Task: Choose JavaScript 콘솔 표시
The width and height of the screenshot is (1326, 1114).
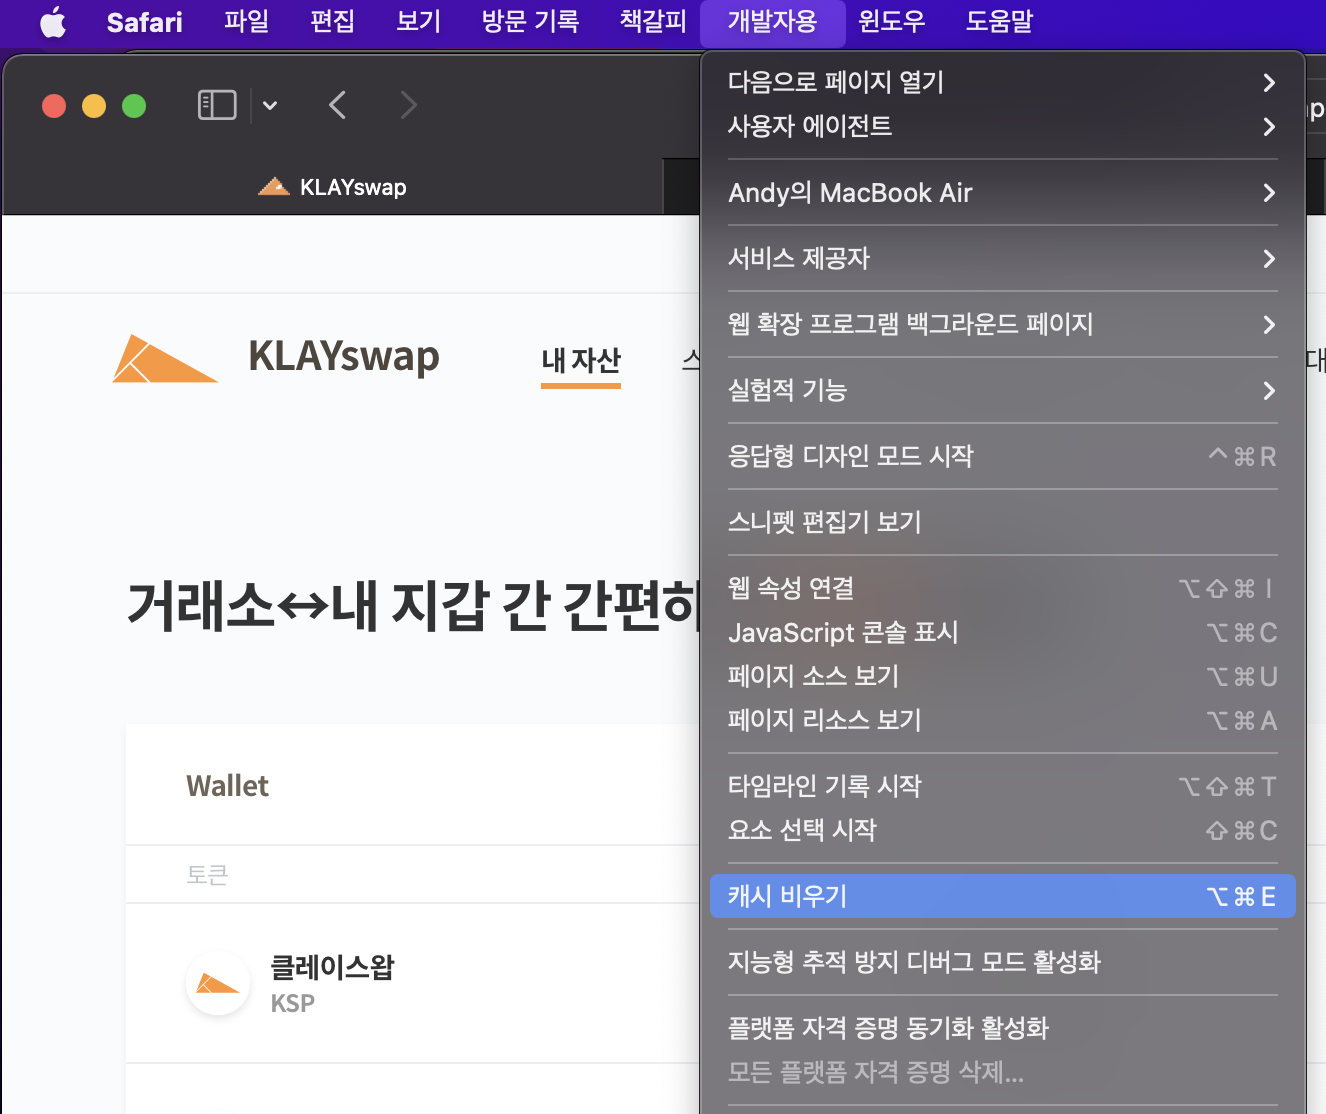Action: click(x=1002, y=632)
